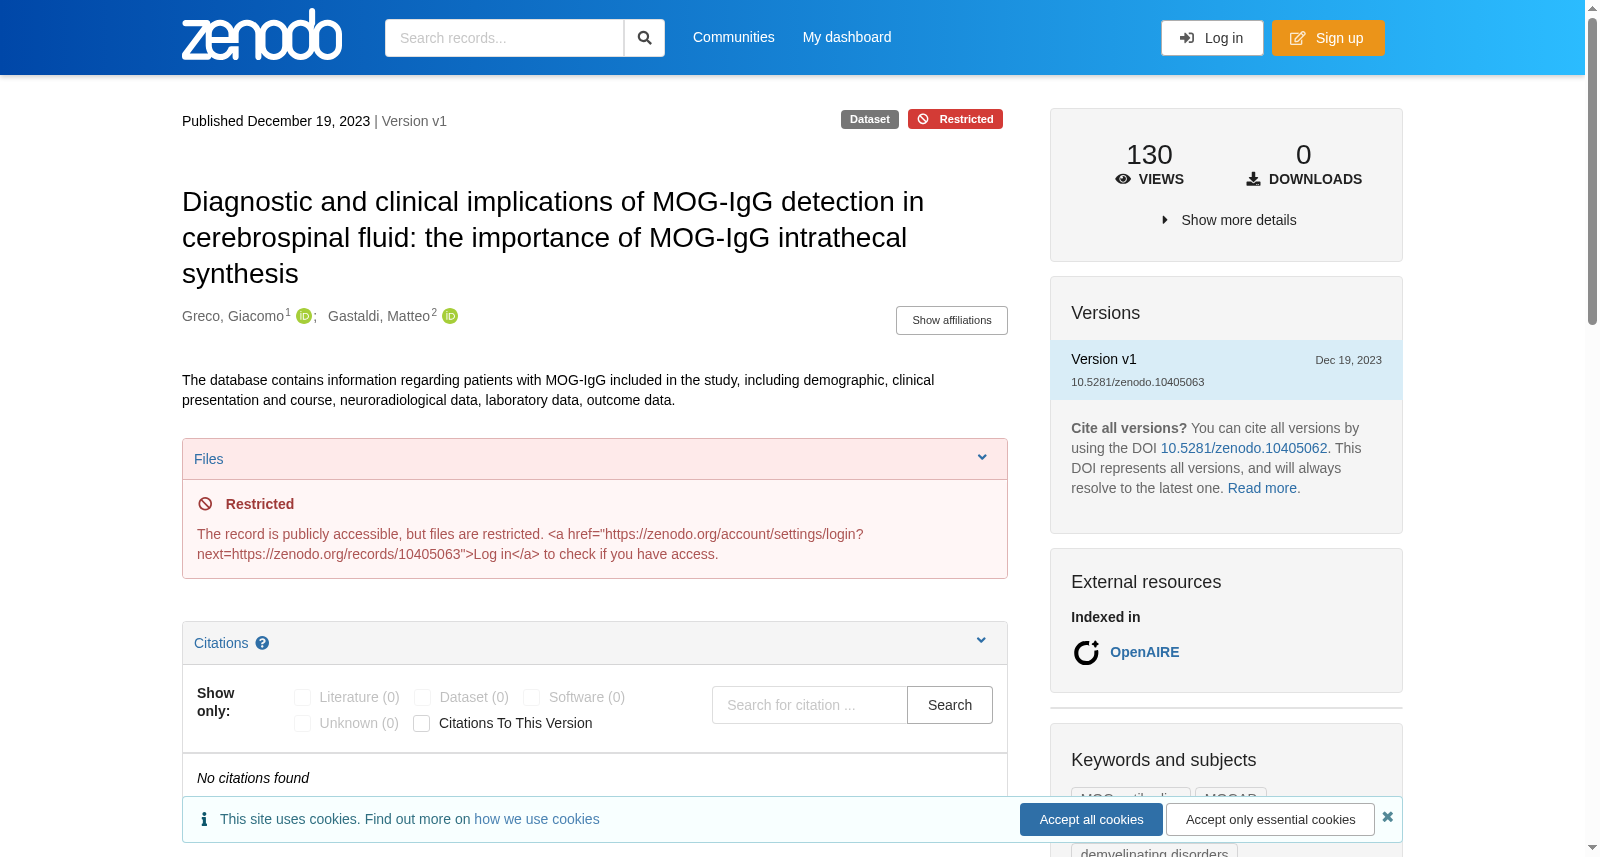Screen dimensions: 1600x857
Task: Click the restricted symbol in Files panel
Action: point(205,504)
